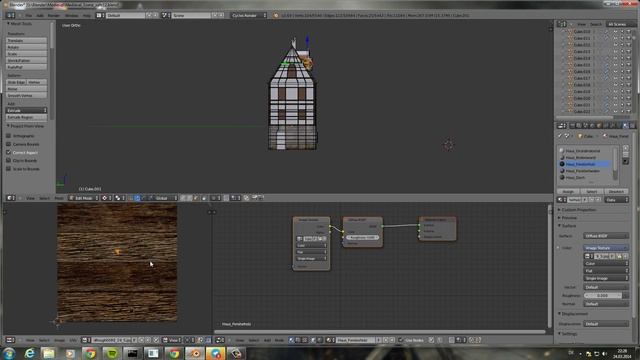This screenshot has height=360, width=640.
Task: Enable the Scale to Bounds checkbox
Action: click(9, 169)
